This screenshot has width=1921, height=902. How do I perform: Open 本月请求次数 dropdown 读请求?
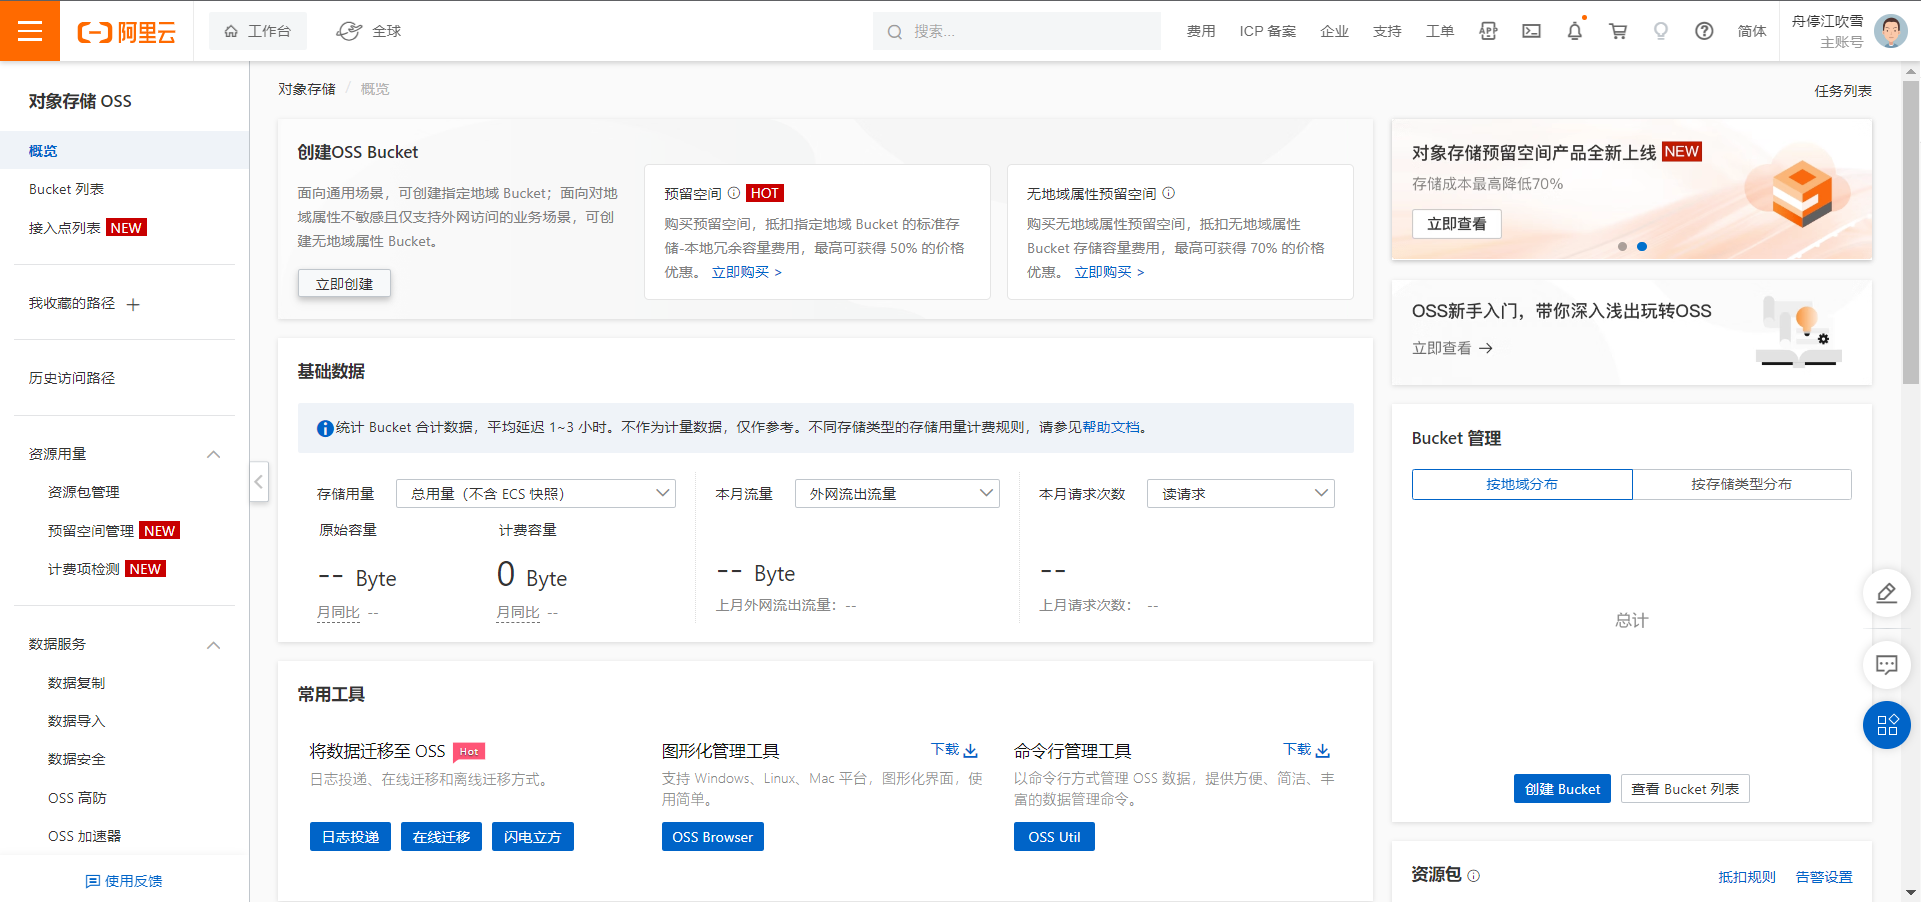coord(1241,493)
